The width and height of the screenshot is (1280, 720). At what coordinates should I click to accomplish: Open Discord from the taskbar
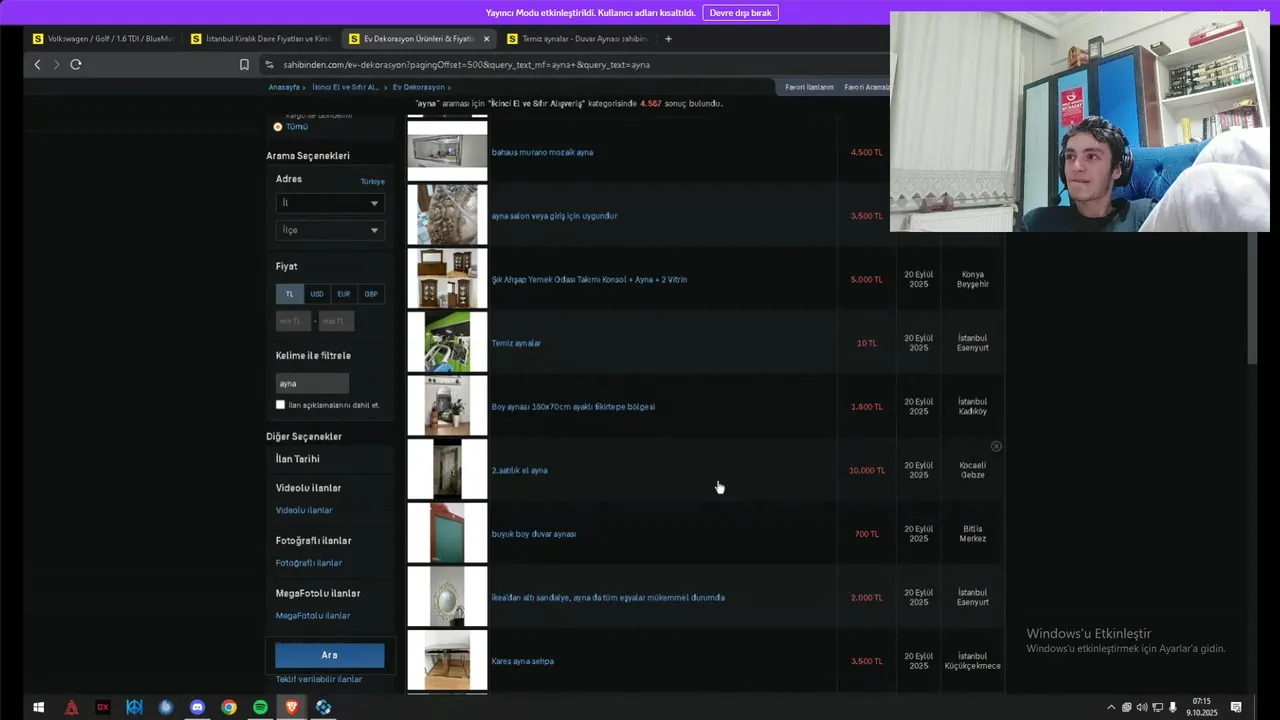click(x=197, y=707)
